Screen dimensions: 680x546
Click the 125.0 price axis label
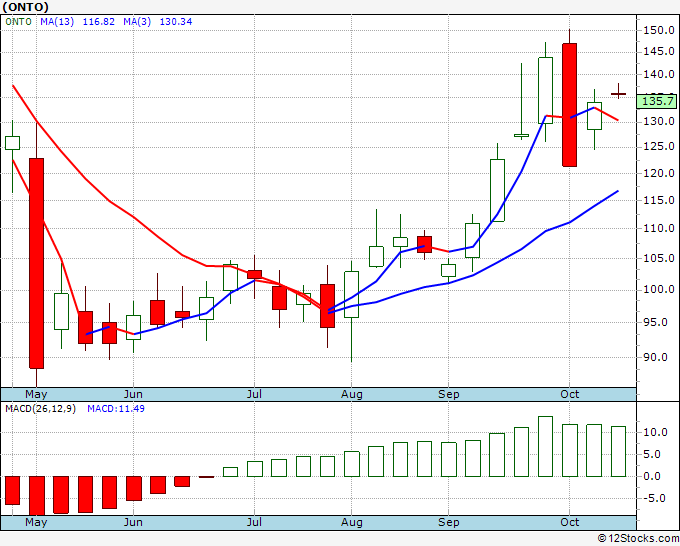pyautogui.click(x=659, y=147)
